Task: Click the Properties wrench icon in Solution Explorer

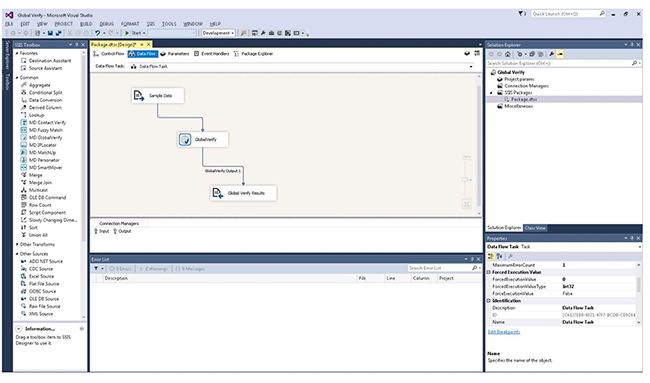Action: 551,54
